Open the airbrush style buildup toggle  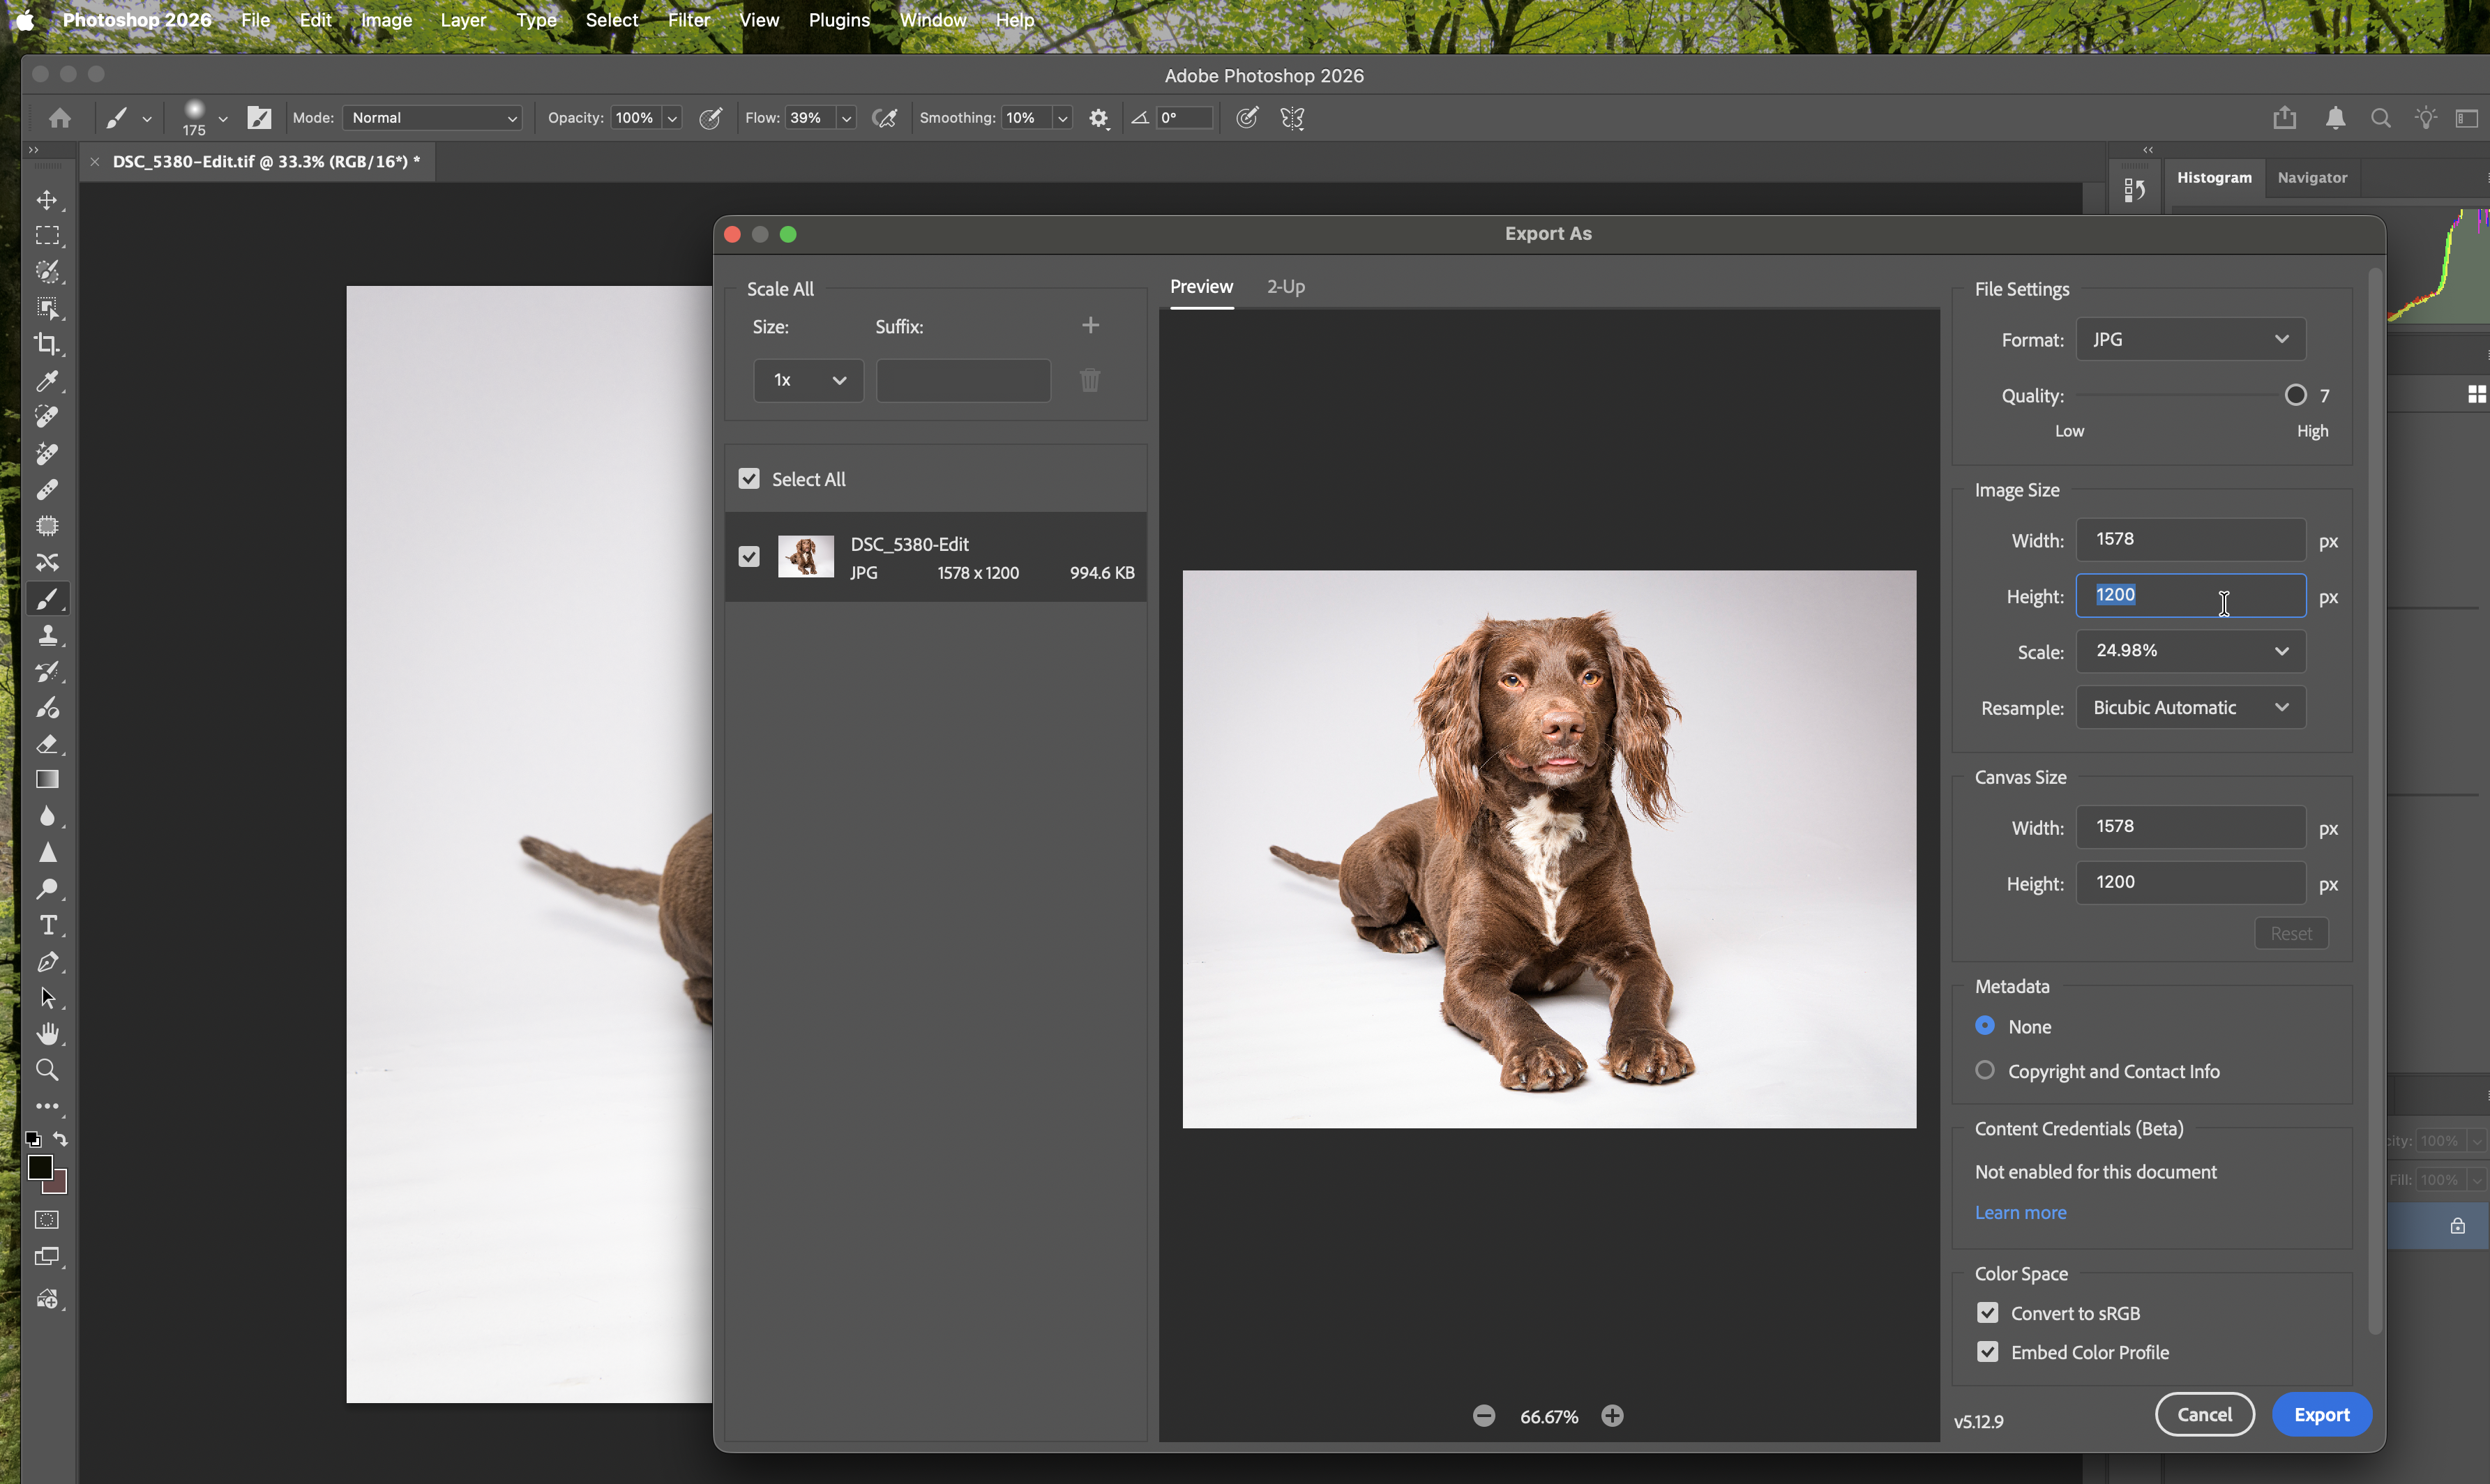884,118
